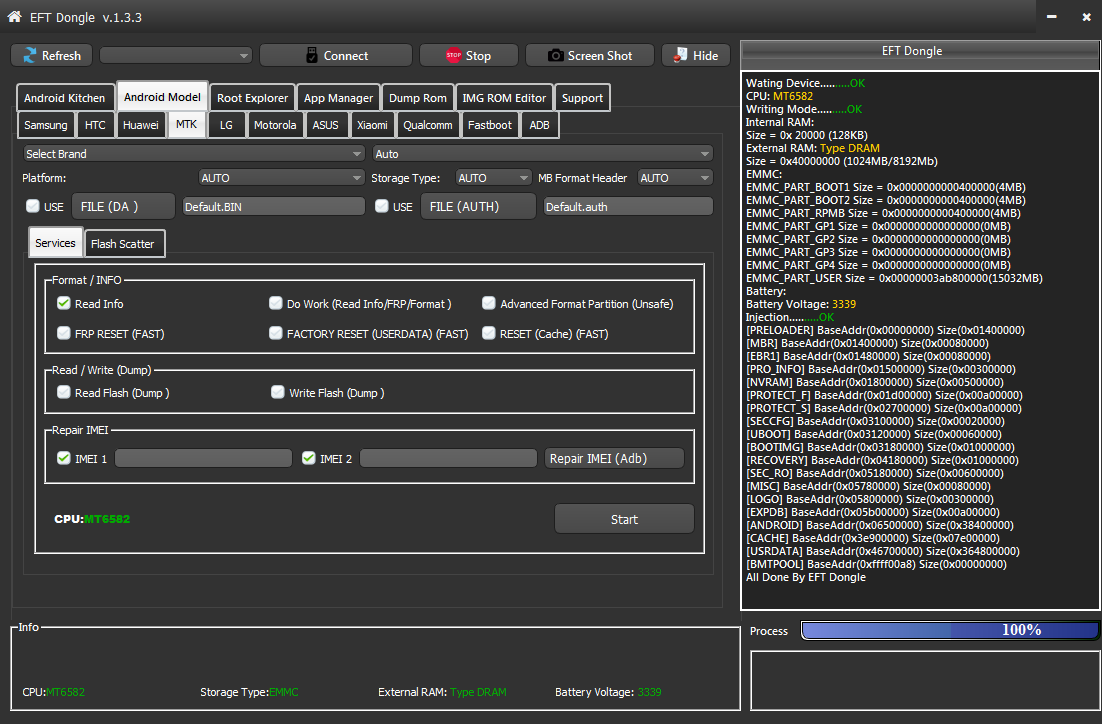The image size is (1102, 724).
Task: Click the FILE (DA) button
Action: (123, 207)
